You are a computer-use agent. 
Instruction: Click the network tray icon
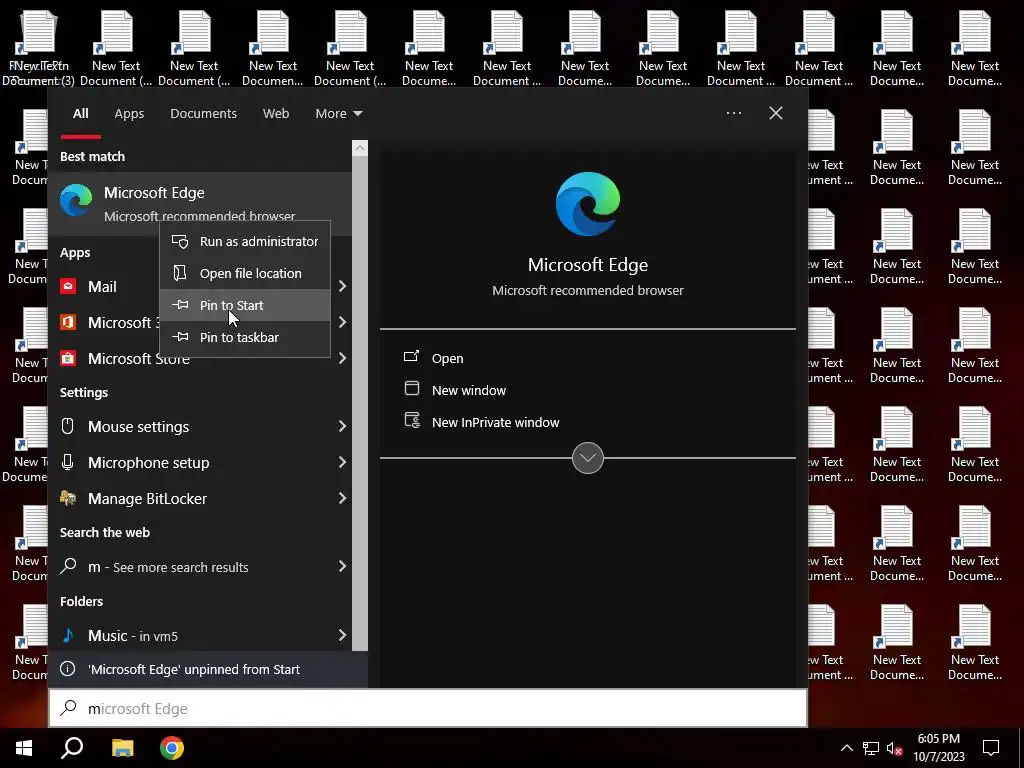click(x=871, y=748)
